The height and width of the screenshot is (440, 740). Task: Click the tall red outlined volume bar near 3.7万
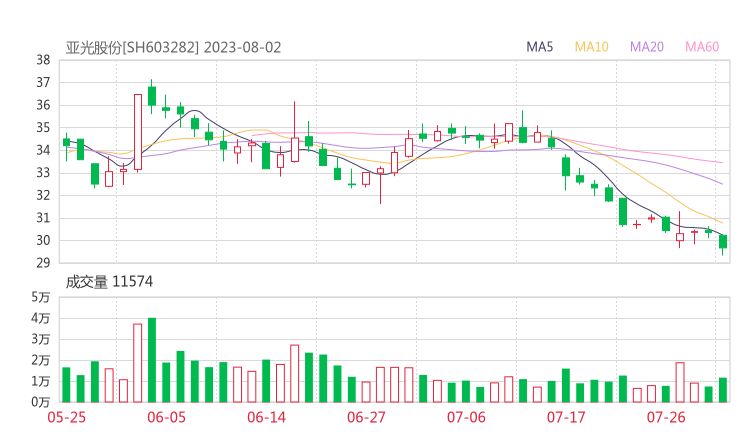click(138, 363)
